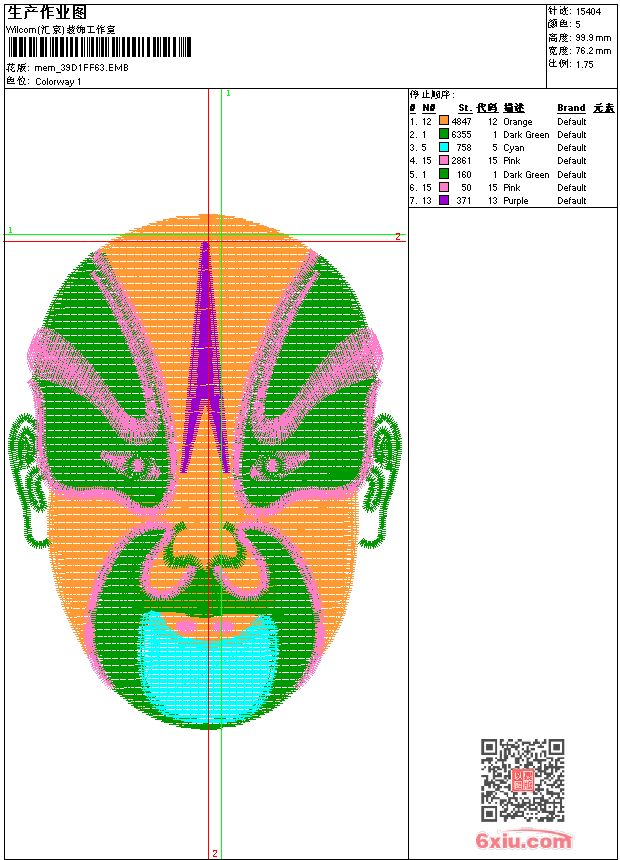
Task: Click the Brand column header
Action: (571, 108)
